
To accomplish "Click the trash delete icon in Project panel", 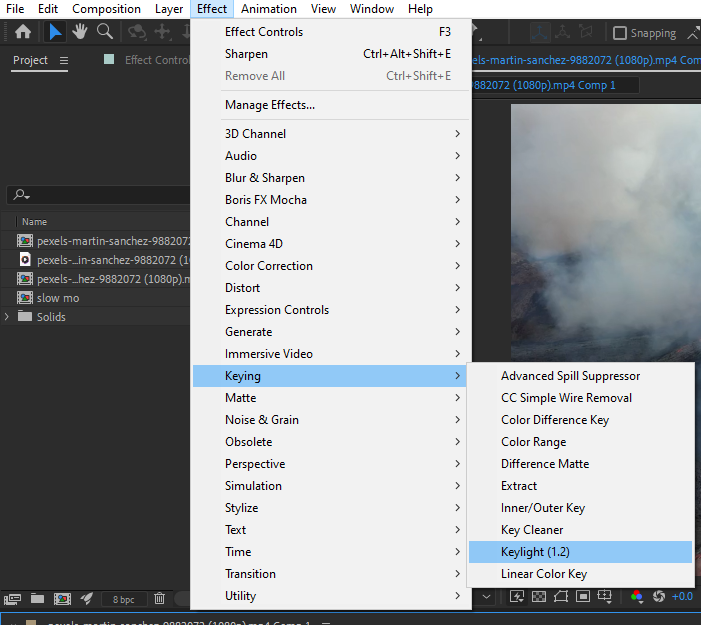I will [159, 598].
